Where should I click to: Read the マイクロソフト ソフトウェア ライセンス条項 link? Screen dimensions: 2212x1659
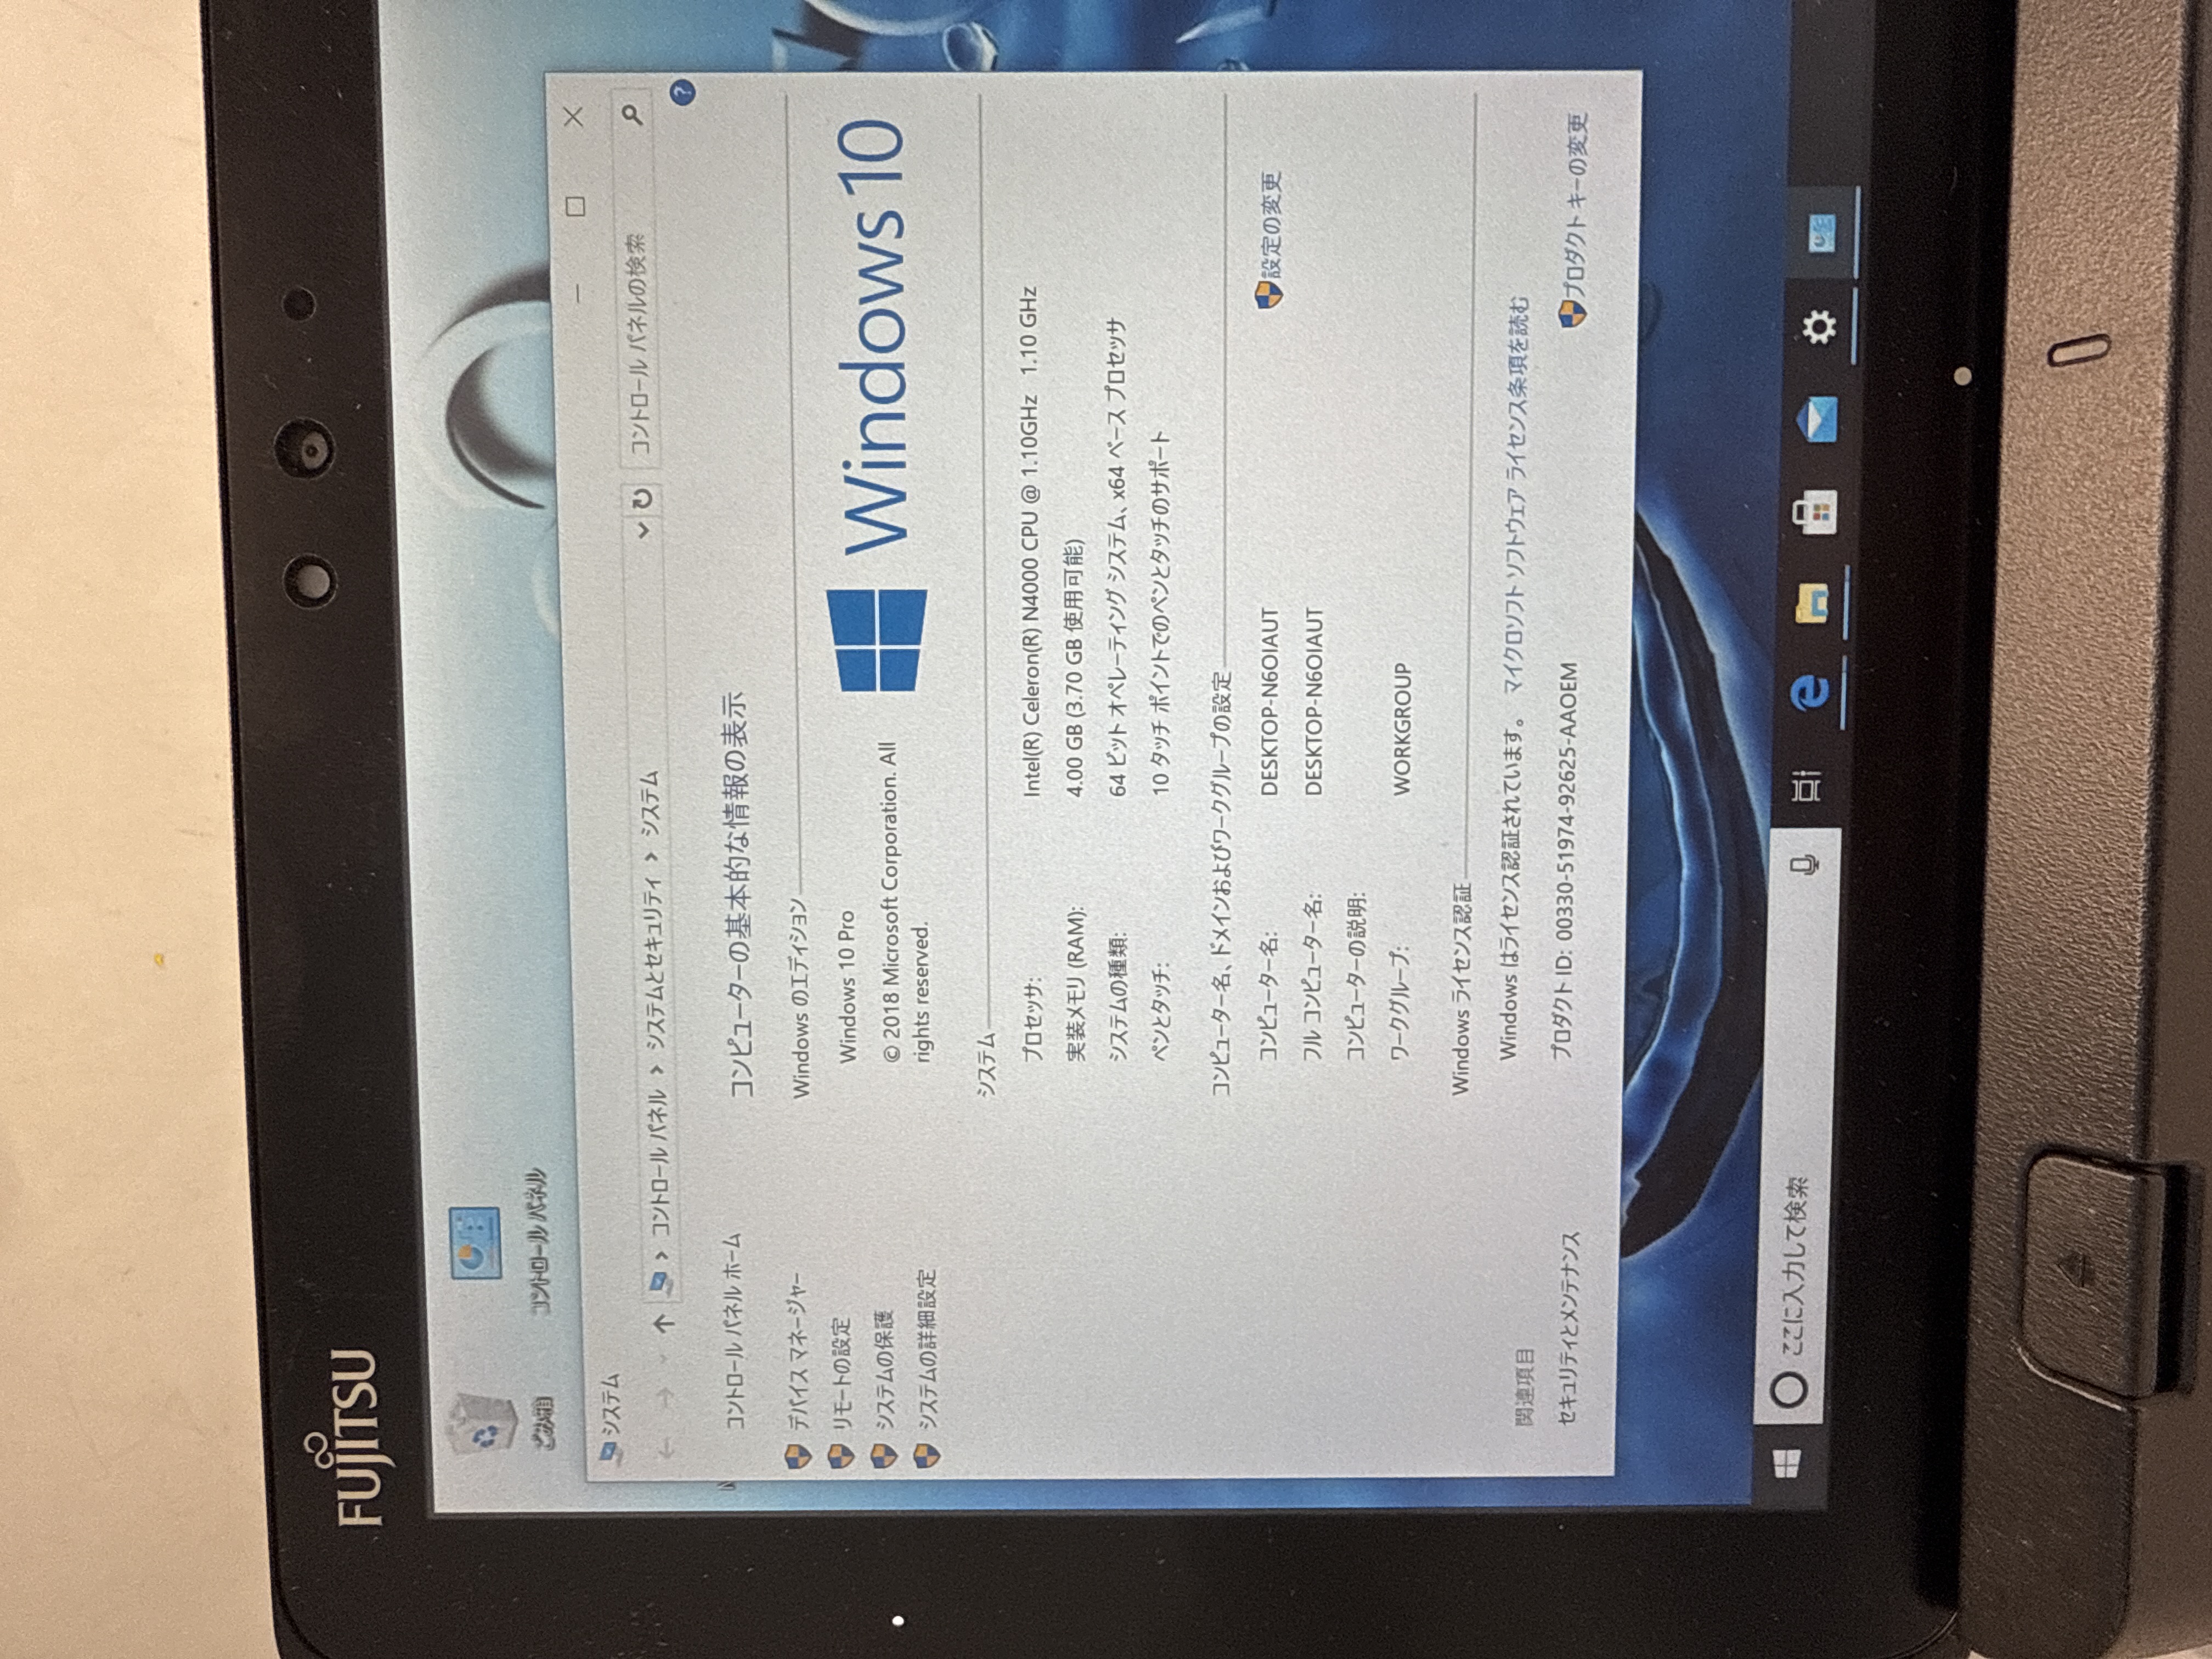(x=1517, y=496)
